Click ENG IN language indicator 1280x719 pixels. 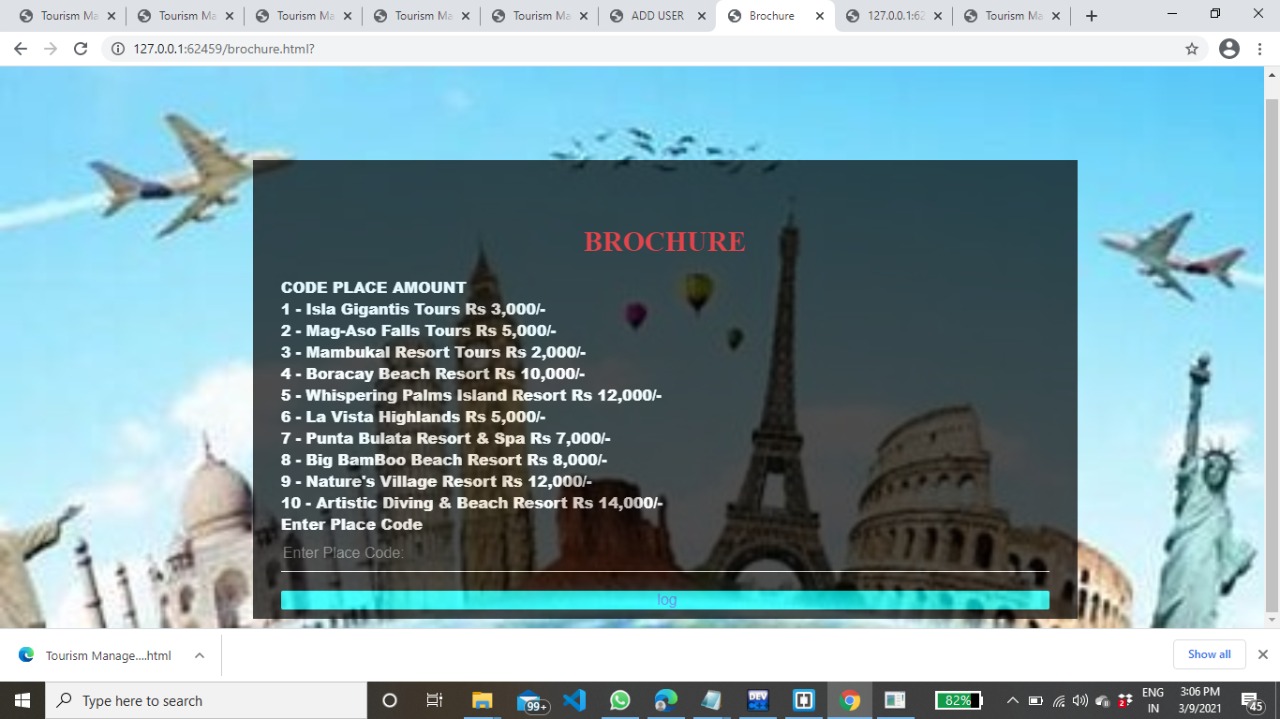click(x=1153, y=700)
